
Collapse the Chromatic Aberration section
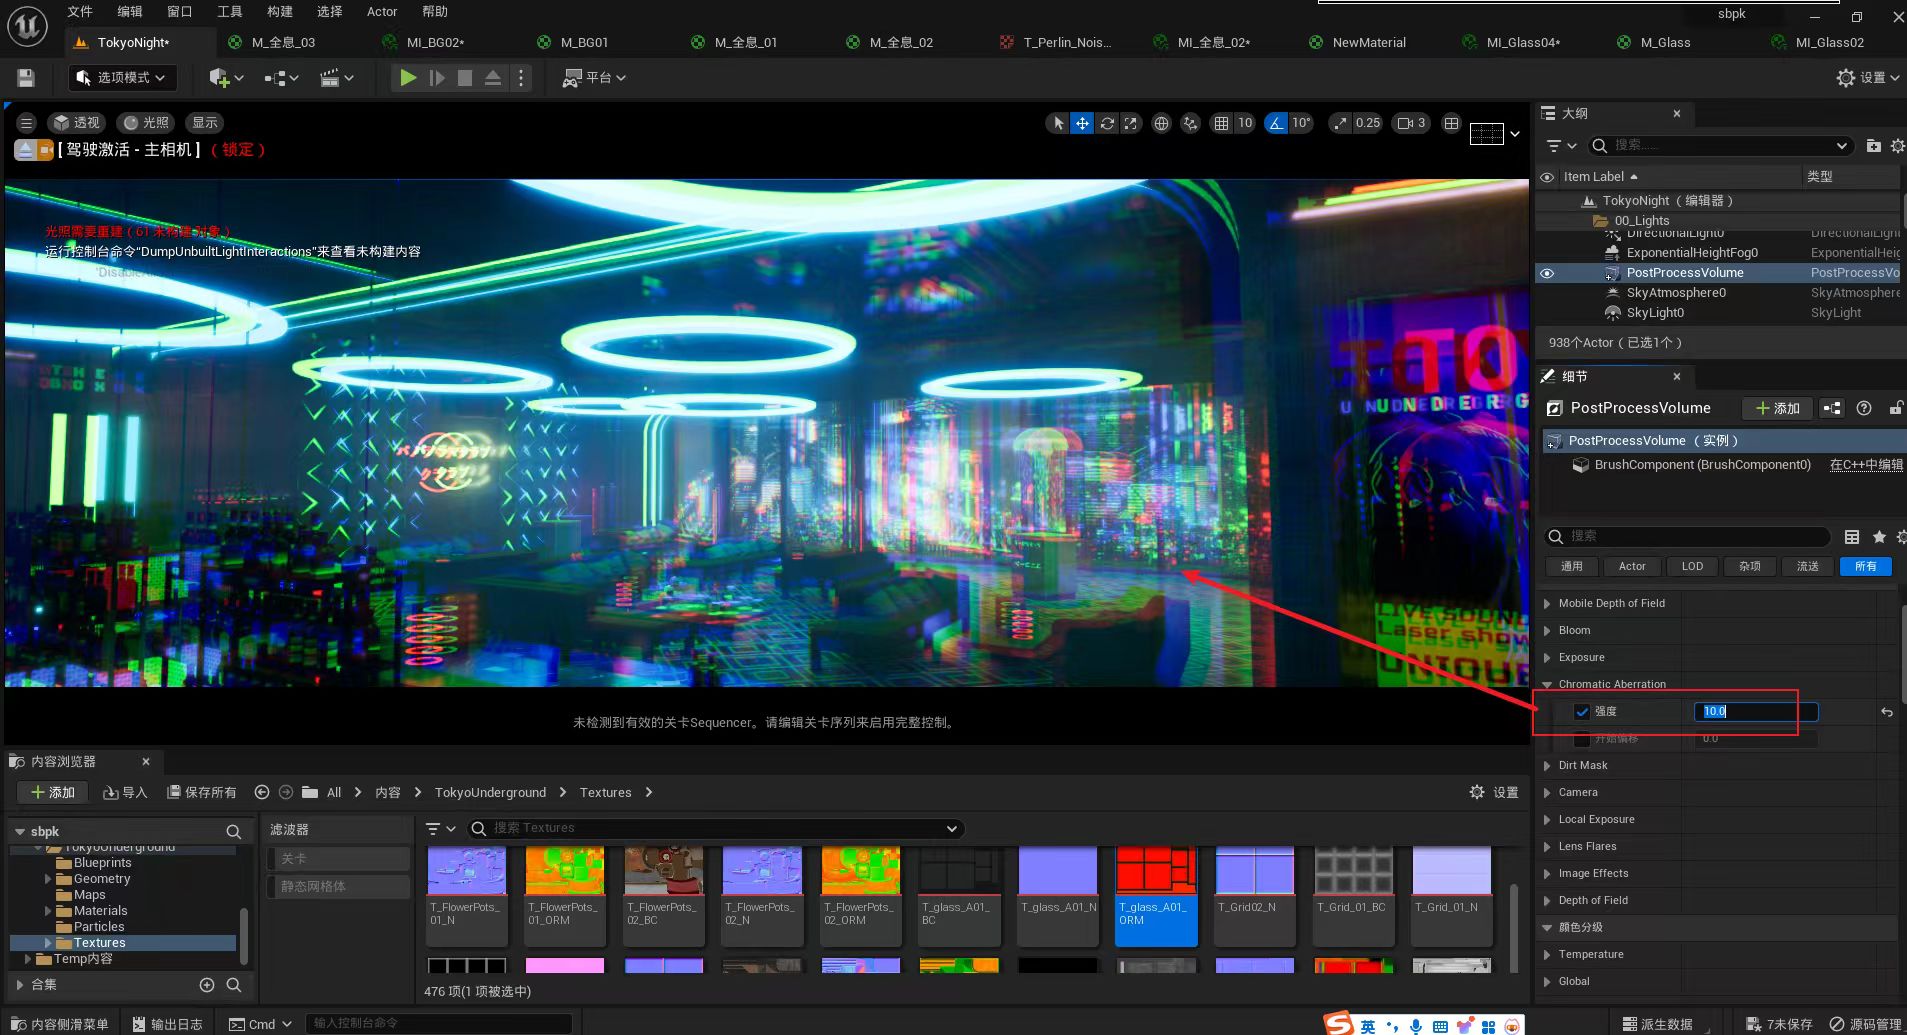[x=1547, y=685]
